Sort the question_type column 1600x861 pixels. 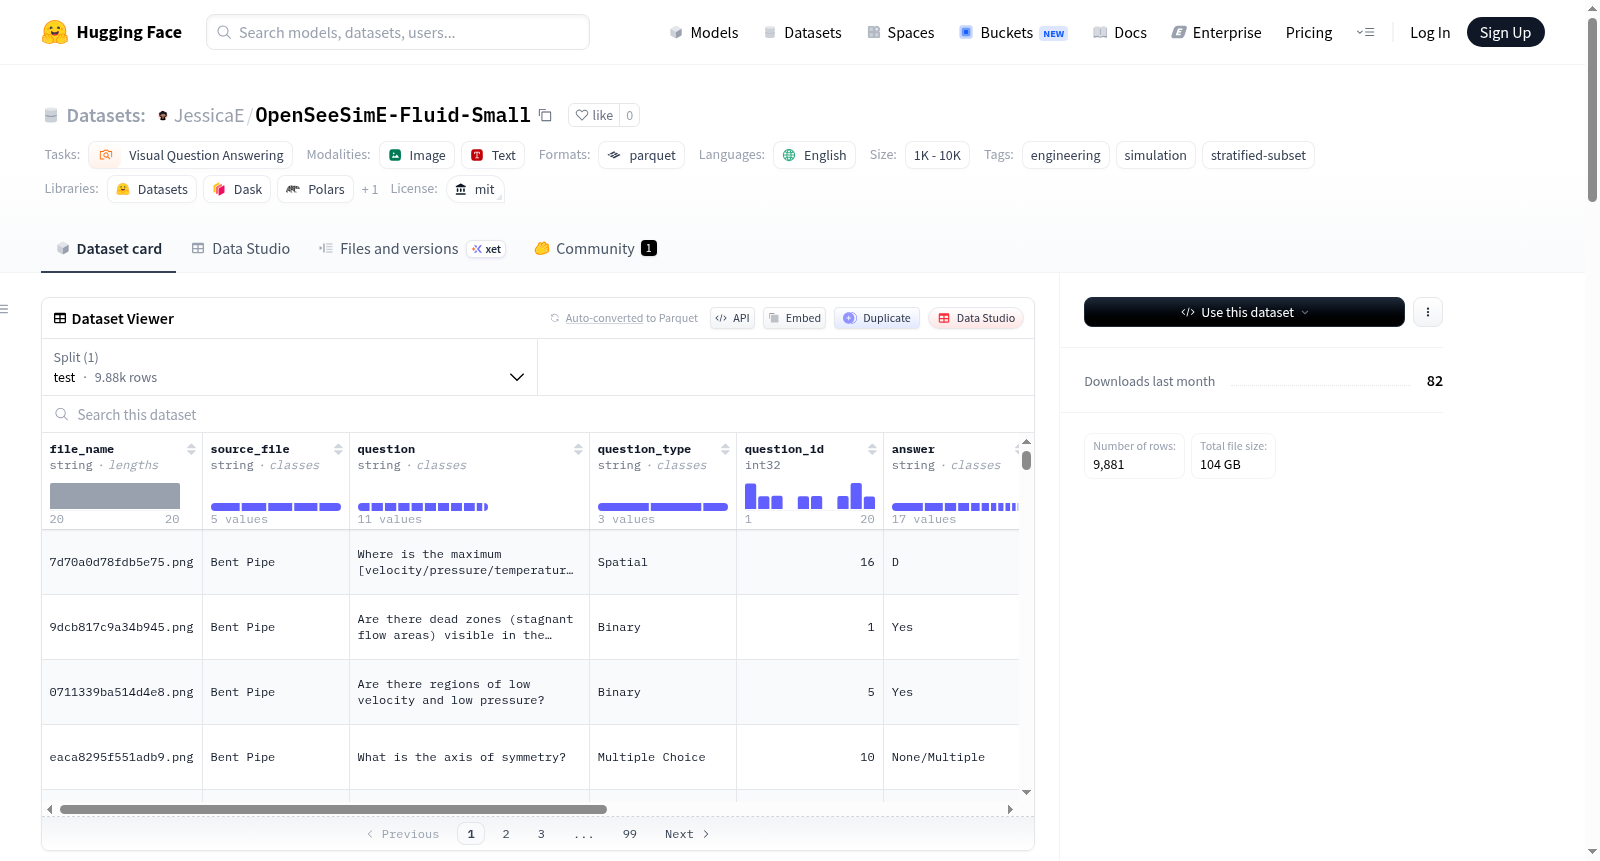click(725, 449)
